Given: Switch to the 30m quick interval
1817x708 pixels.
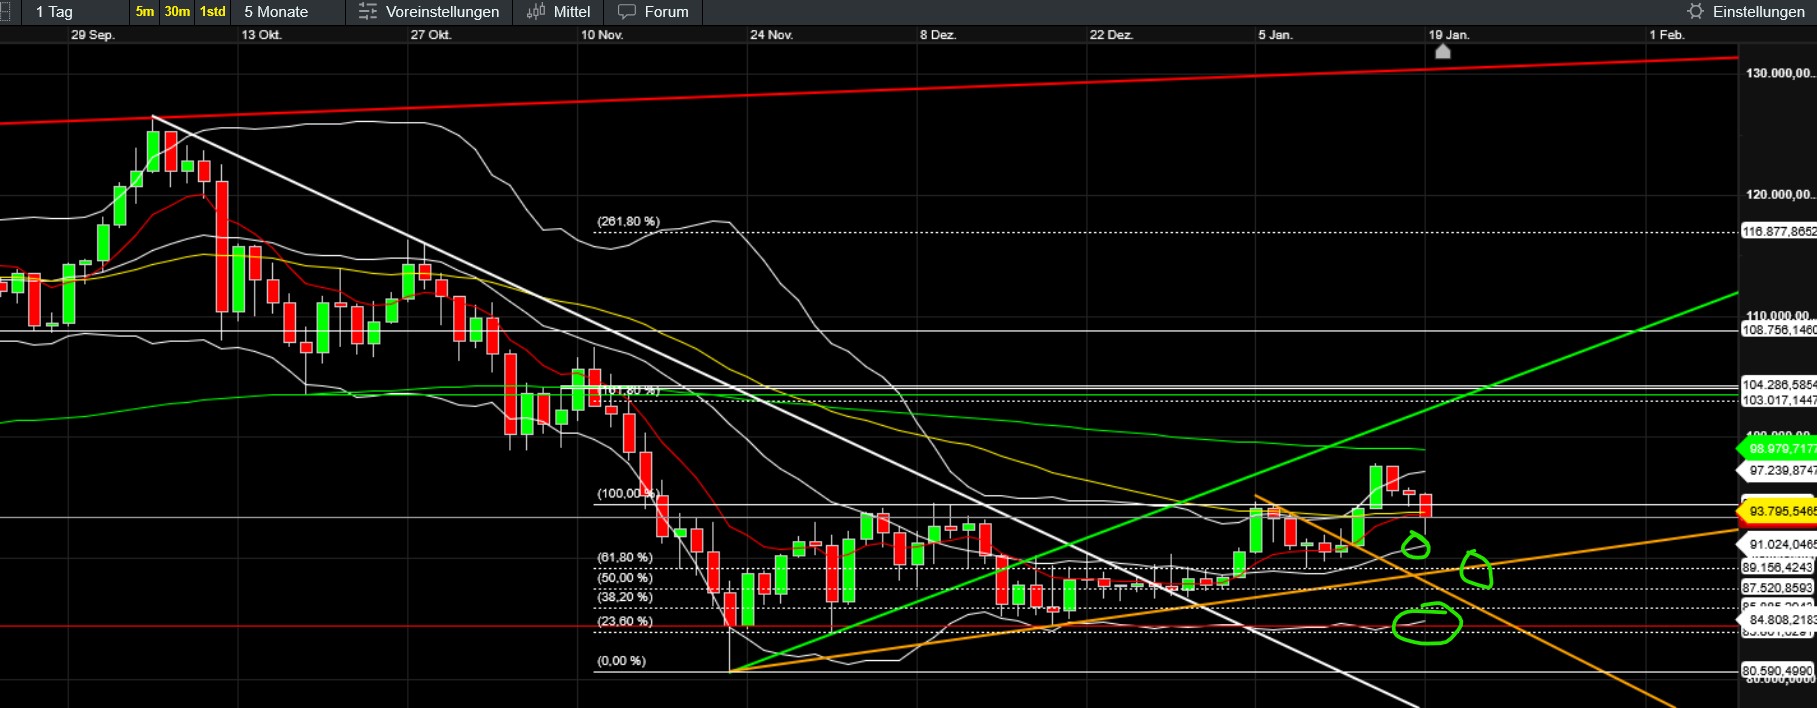Looking at the screenshot, I should (x=177, y=12).
